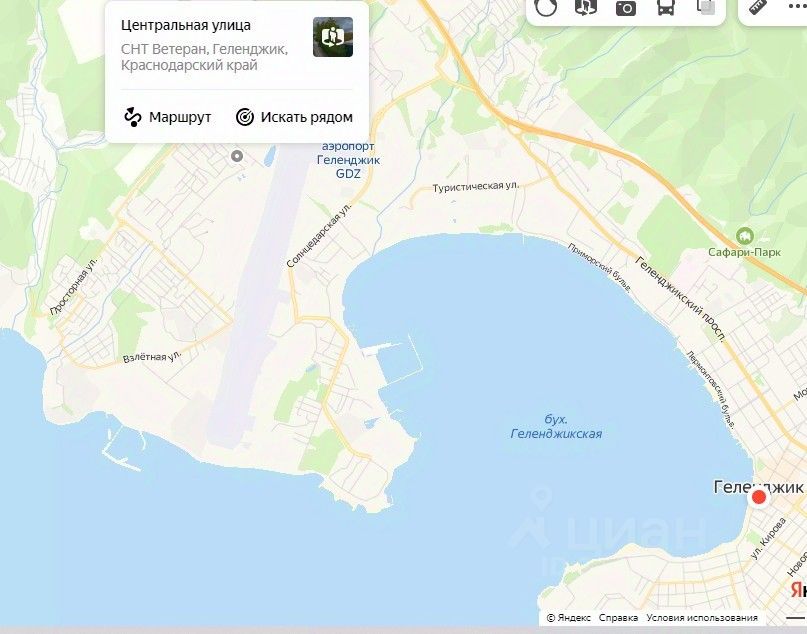This screenshot has width=807, height=634.
Task: Select the gray pin near the airport
Action: click(x=237, y=156)
